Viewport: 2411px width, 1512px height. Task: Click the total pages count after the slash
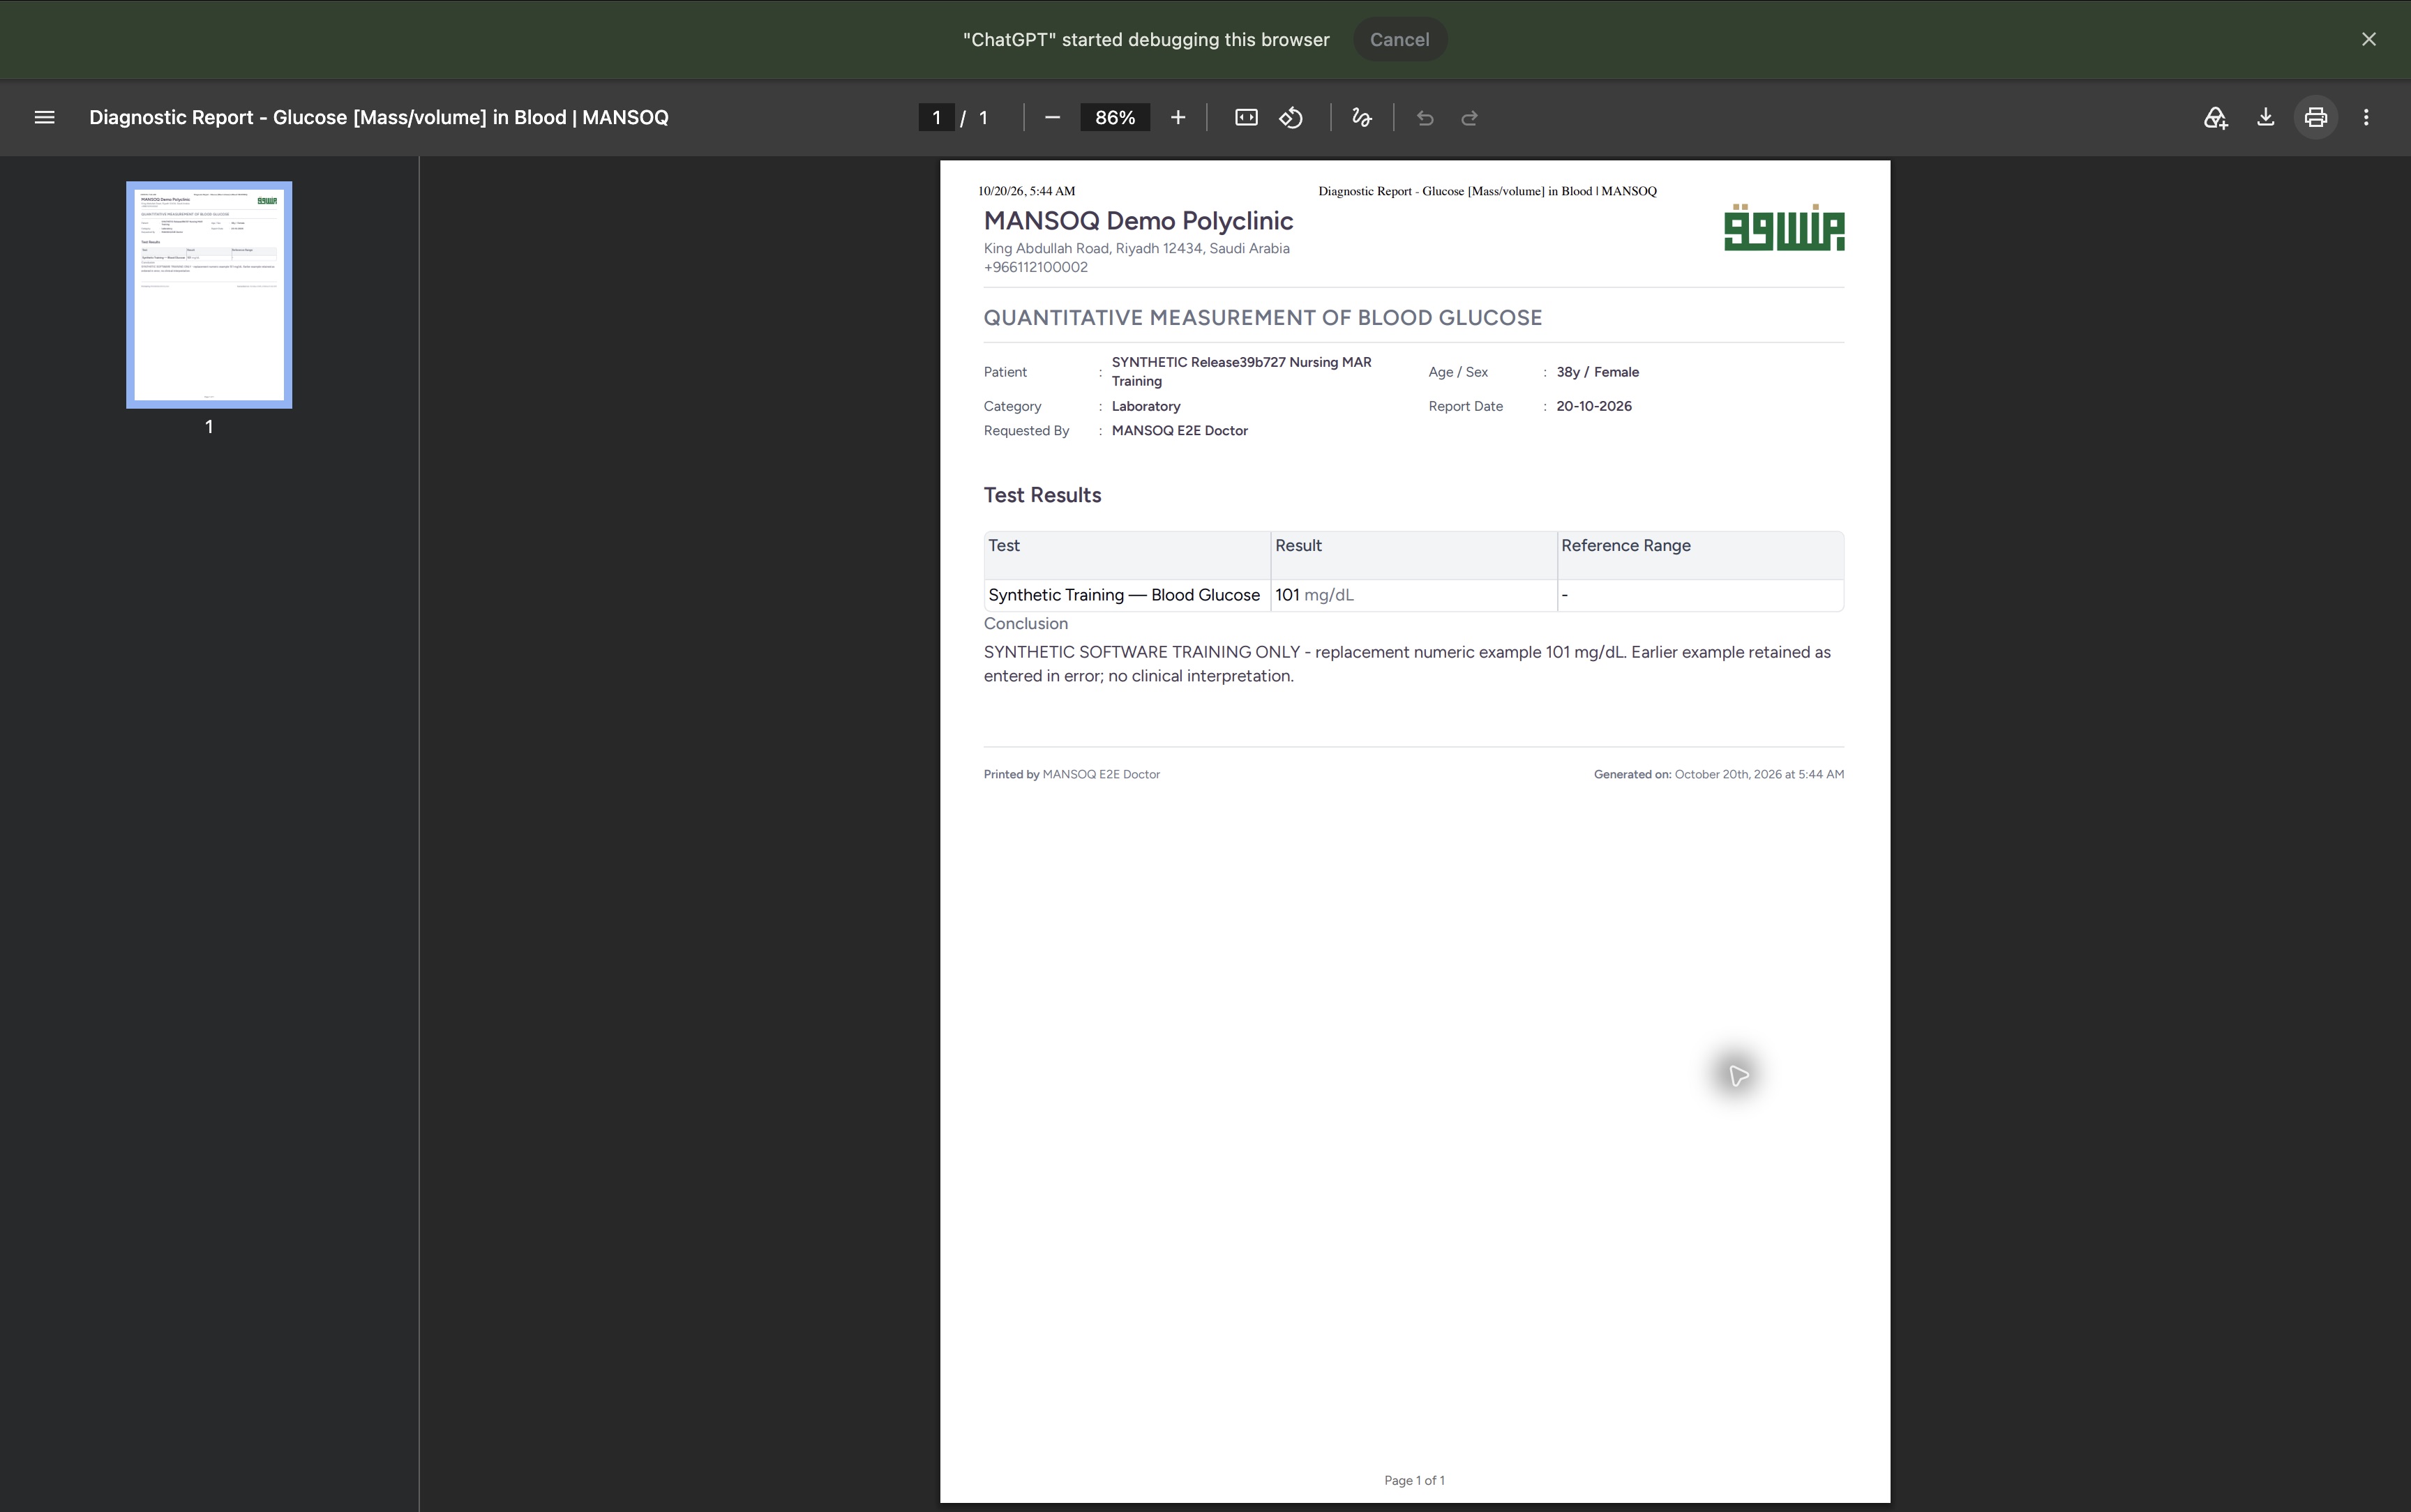(x=983, y=118)
